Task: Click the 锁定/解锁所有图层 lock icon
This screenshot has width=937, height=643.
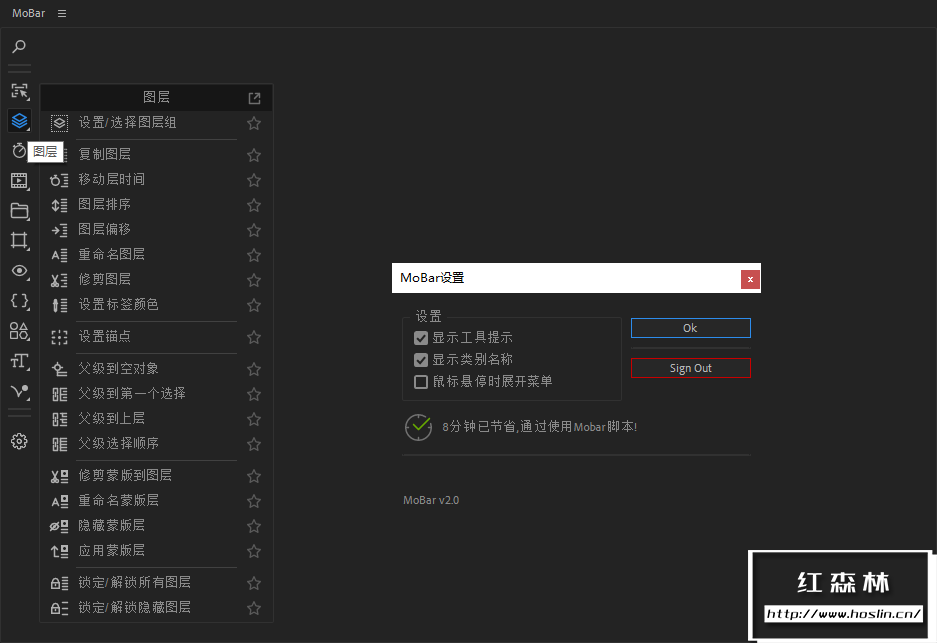Action: 59,583
